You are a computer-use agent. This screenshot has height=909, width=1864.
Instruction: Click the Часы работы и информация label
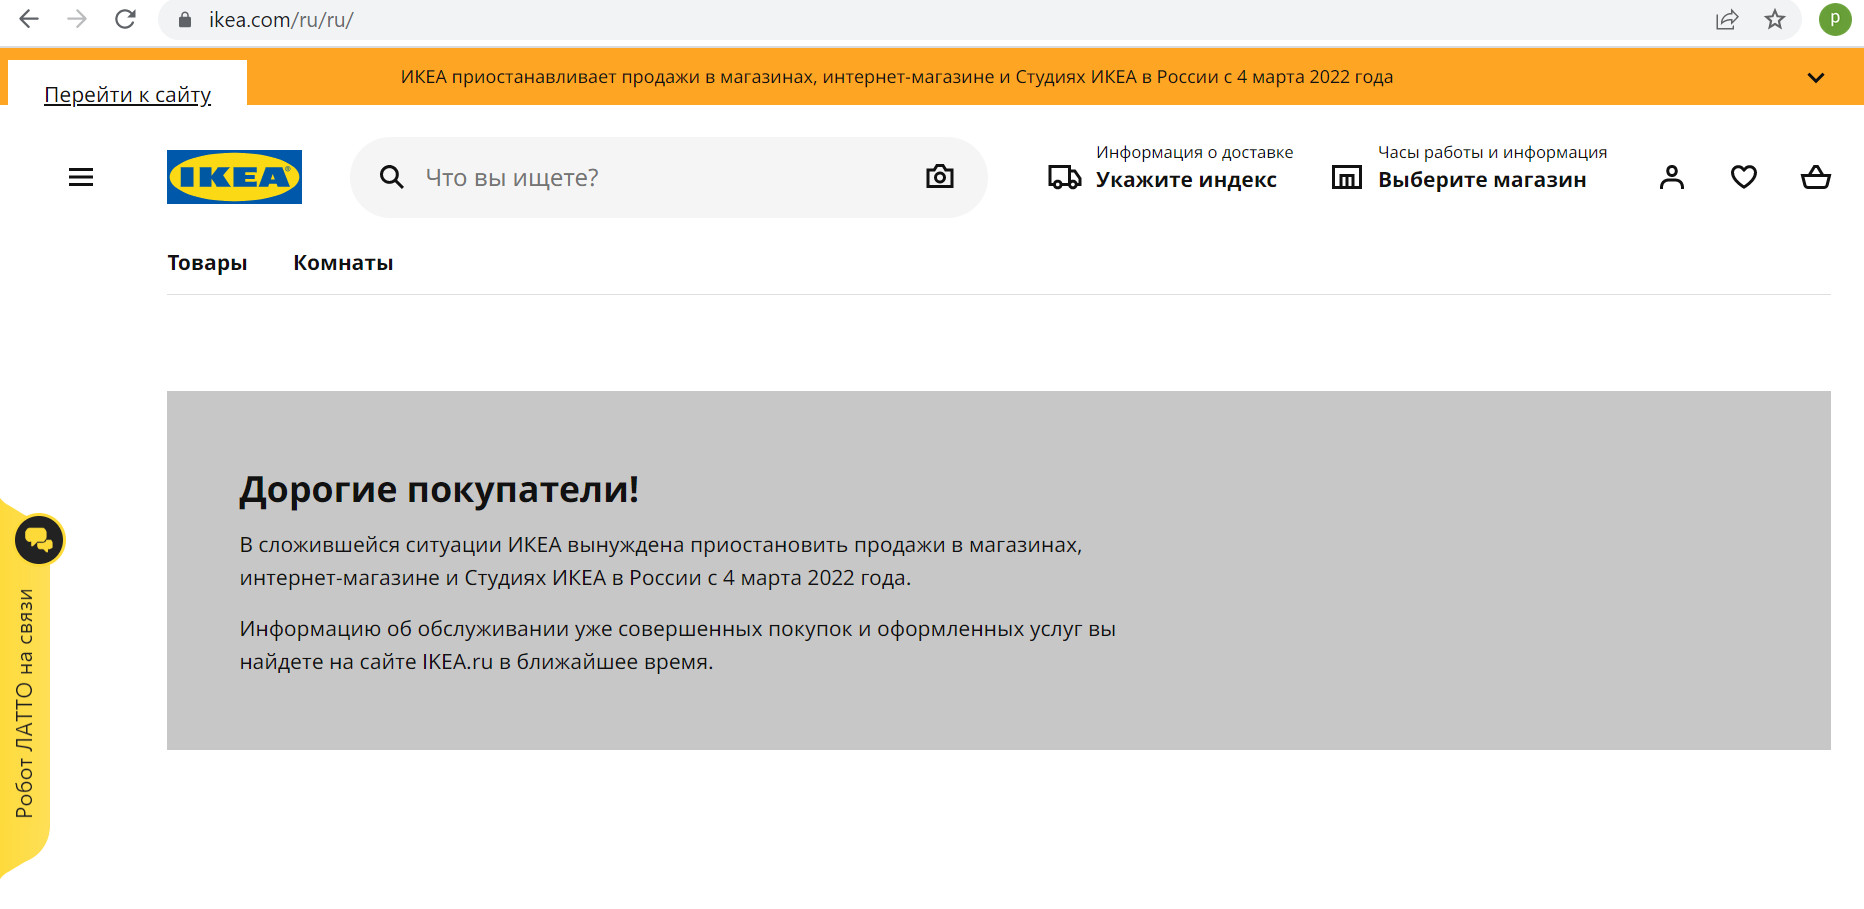1492,152
